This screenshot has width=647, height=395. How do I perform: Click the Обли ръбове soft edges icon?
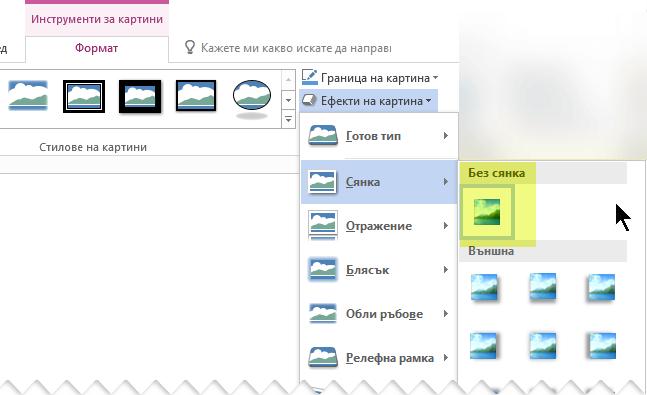pos(323,313)
